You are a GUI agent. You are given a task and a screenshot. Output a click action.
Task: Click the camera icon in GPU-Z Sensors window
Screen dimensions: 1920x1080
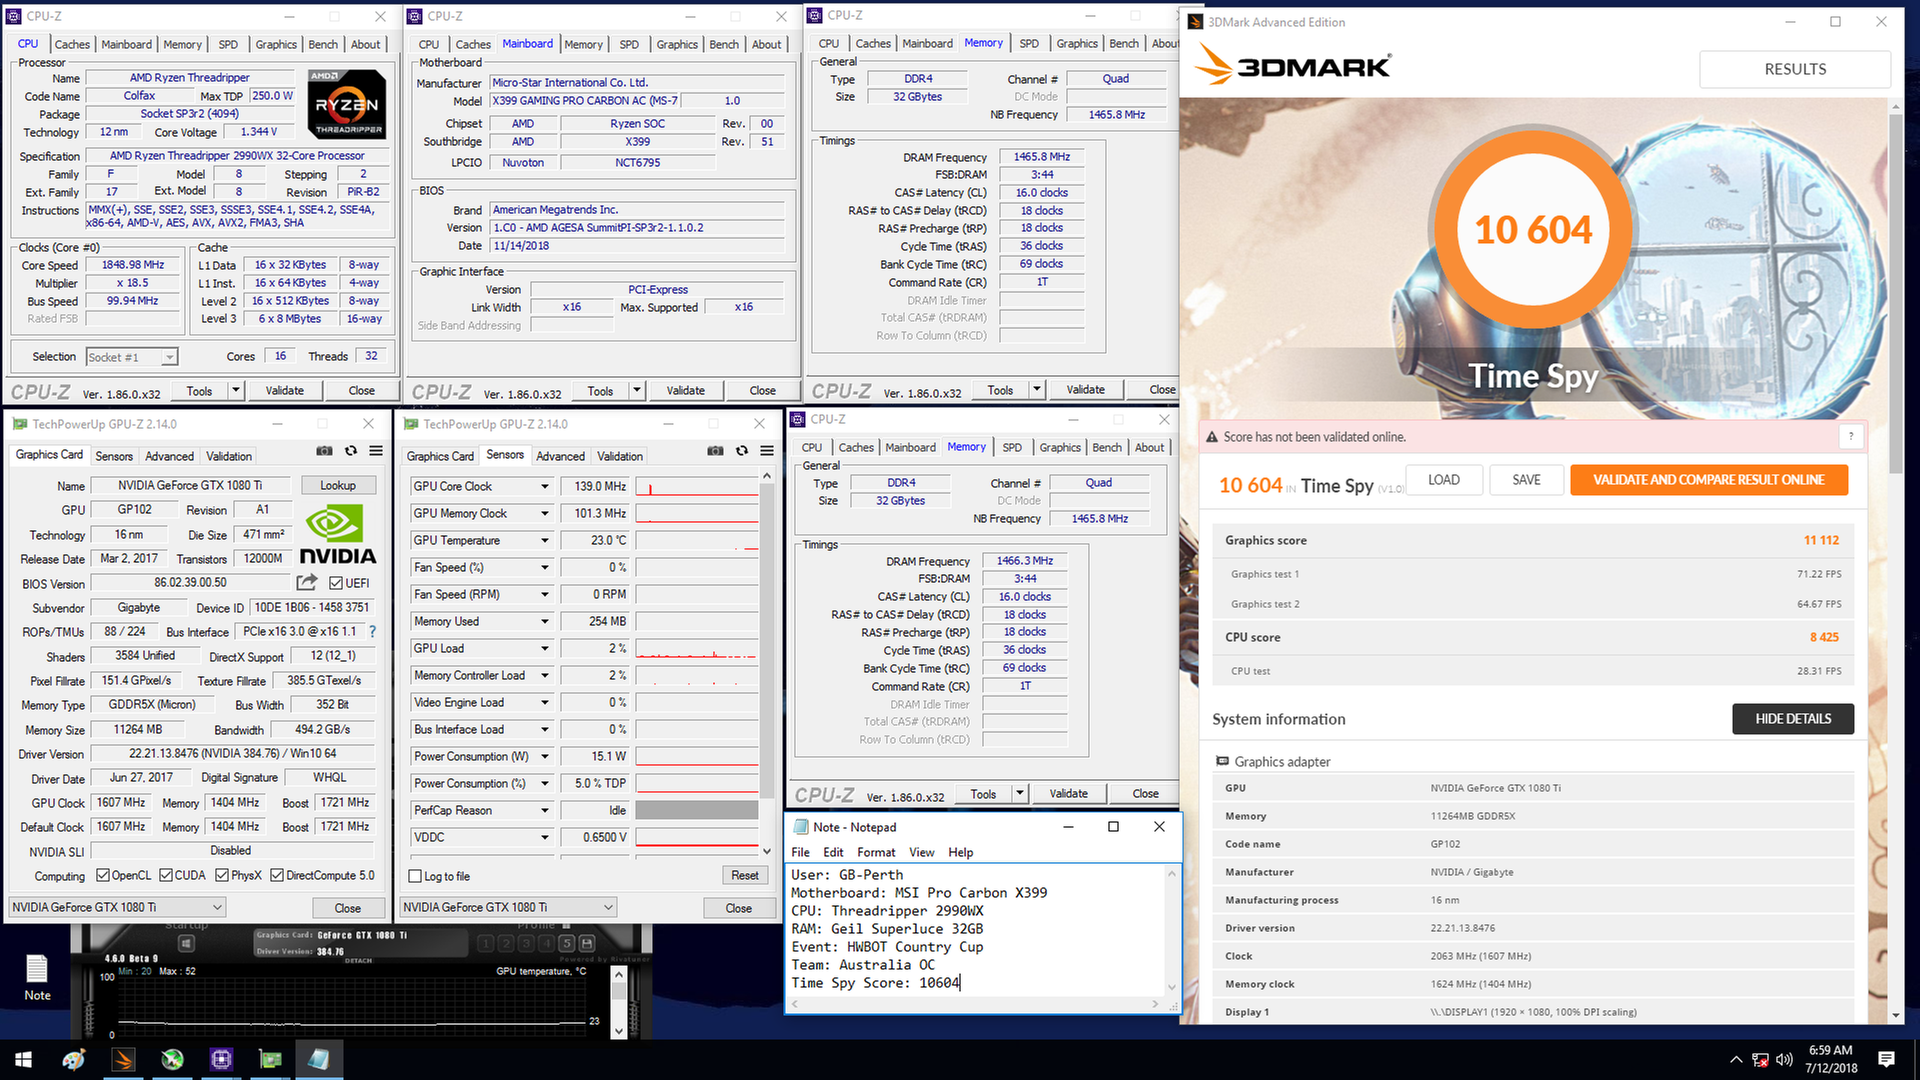coord(715,451)
